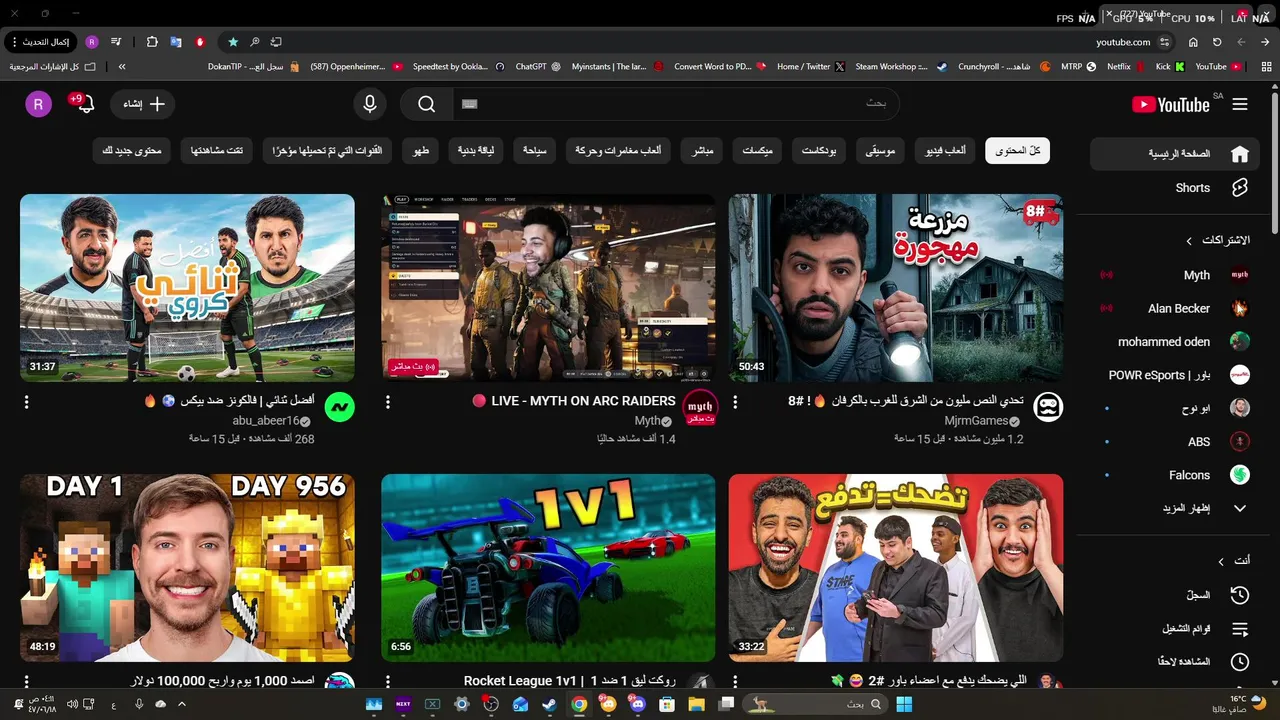Open Playlists (قوائم التشغيل) in sidebar
The width and height of the screenshot is (1280, 720).
coord(1175,629)
